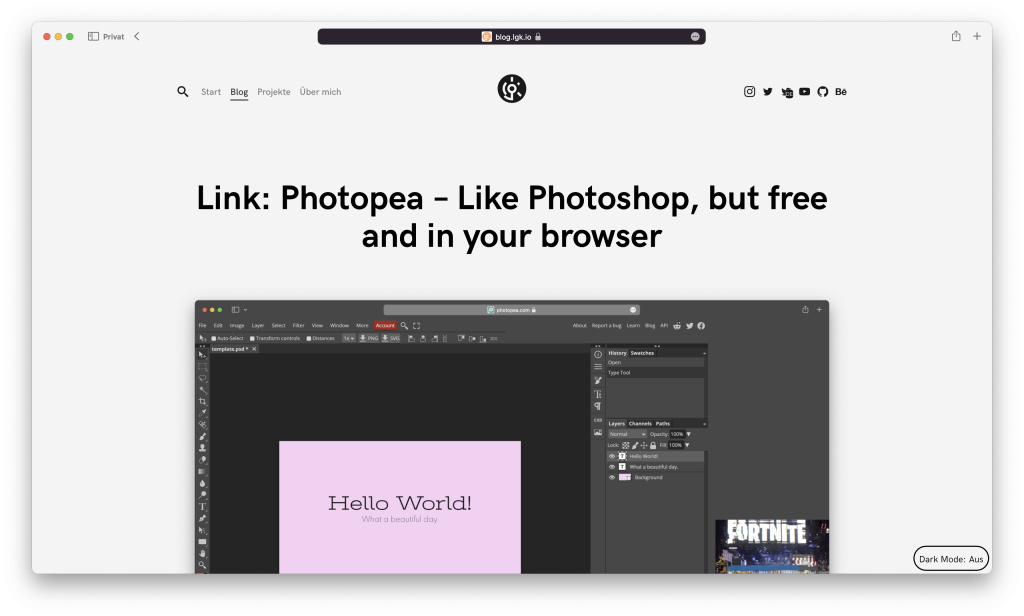Open the Normal blend mode dropdown

[x=627, y=434]
